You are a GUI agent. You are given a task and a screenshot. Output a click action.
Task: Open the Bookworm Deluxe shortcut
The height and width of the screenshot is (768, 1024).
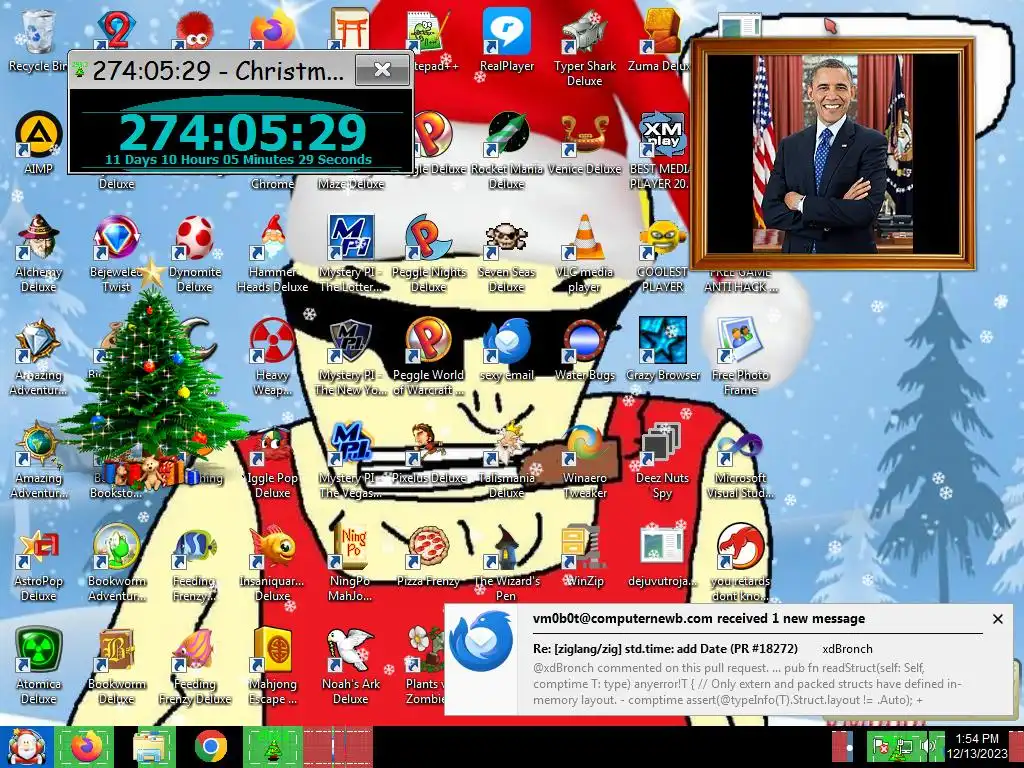pos(116,666)
